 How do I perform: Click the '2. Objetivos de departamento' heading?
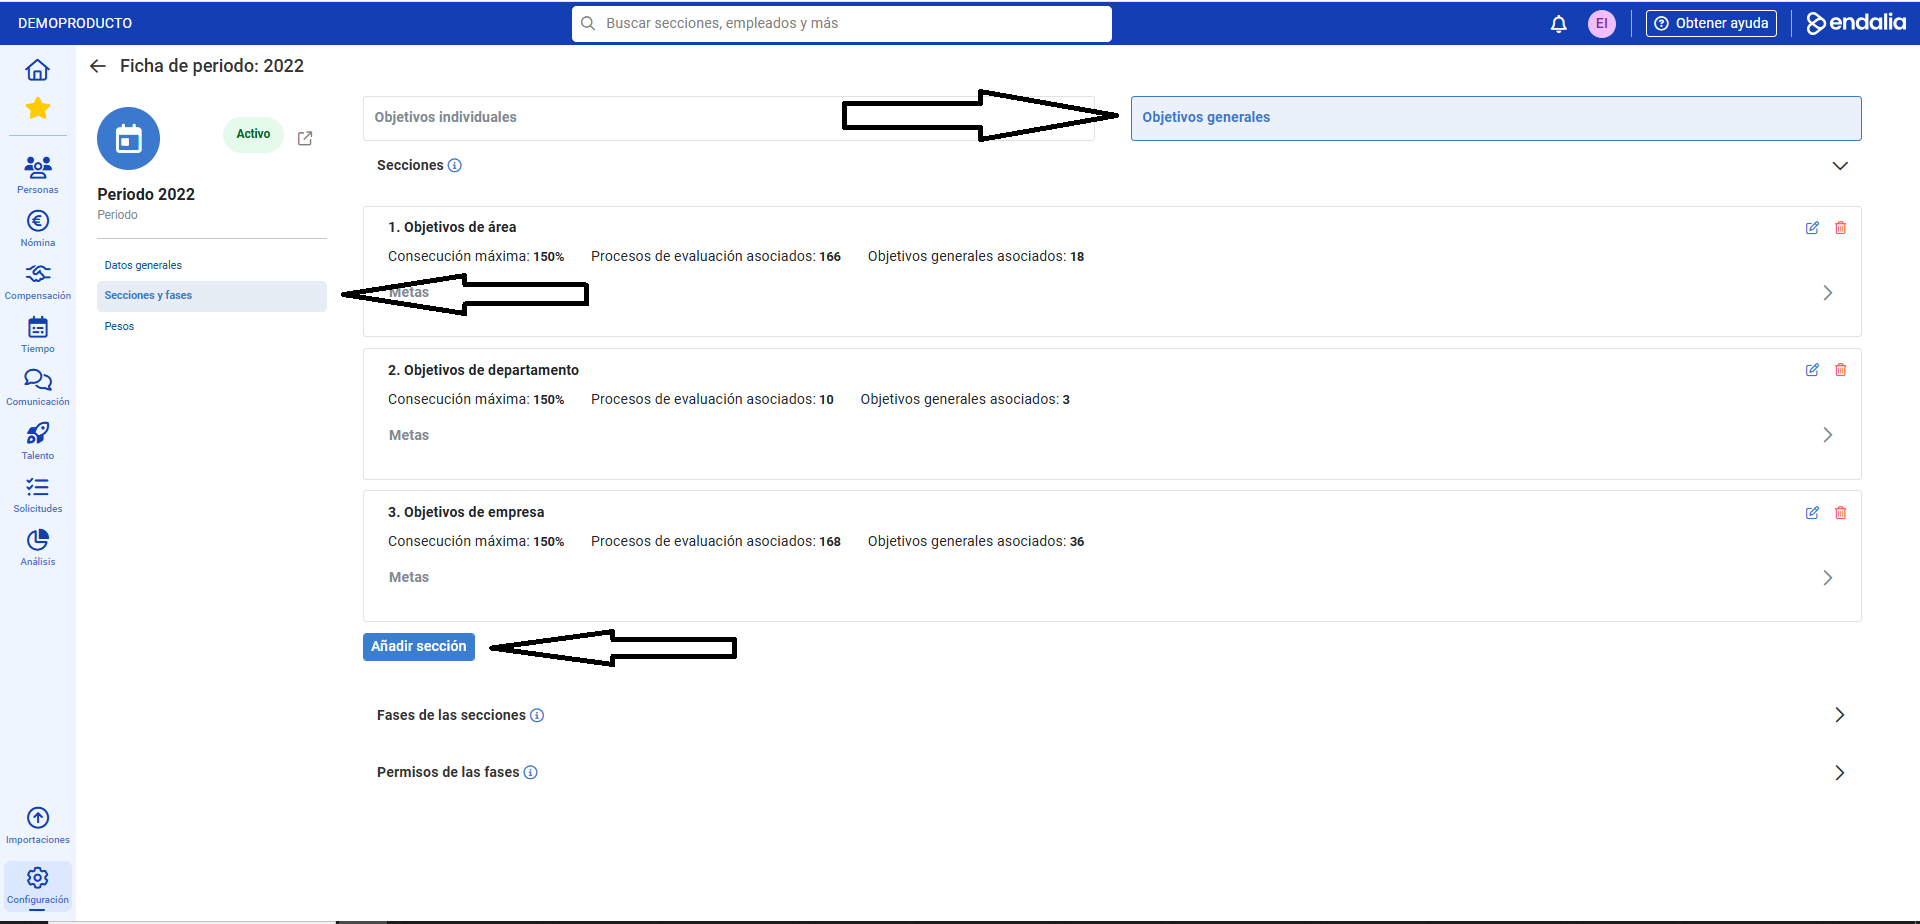[x=483, y=370]
